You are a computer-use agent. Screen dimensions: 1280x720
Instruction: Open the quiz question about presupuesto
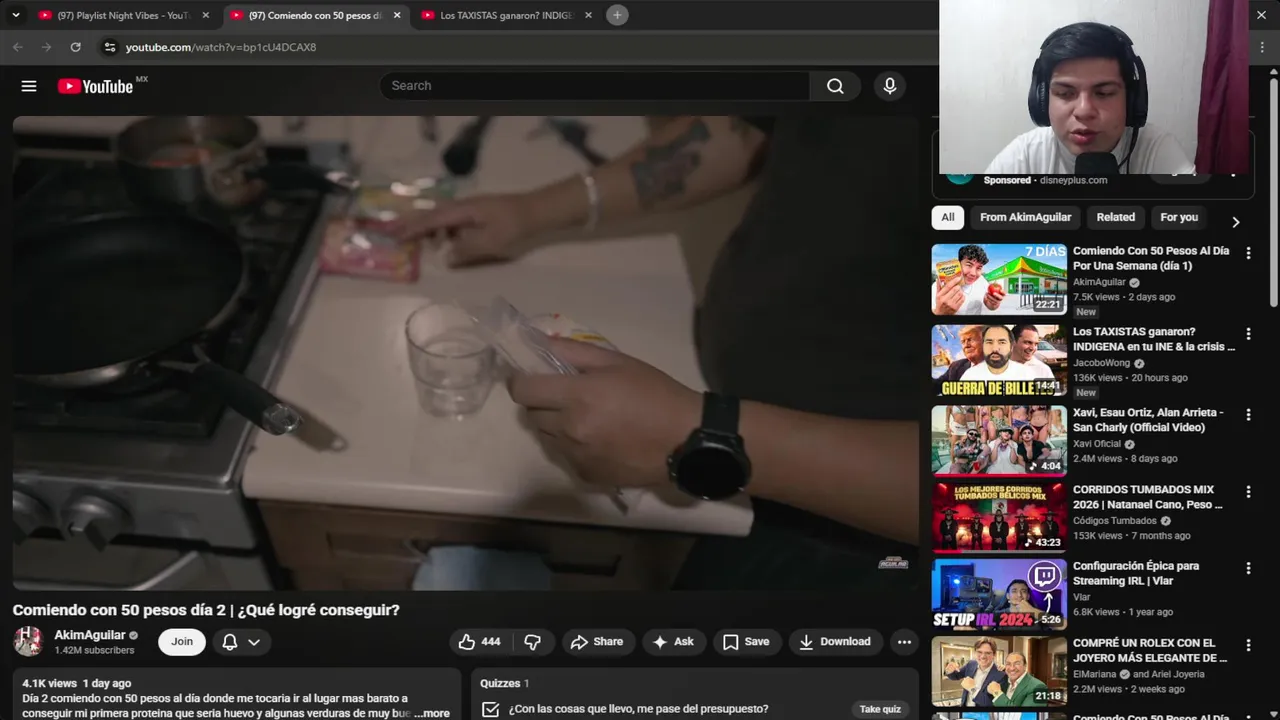coord(638,709)
